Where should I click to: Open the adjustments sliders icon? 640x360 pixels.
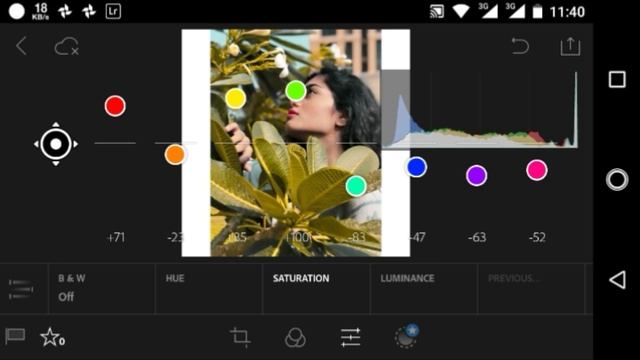350,338
